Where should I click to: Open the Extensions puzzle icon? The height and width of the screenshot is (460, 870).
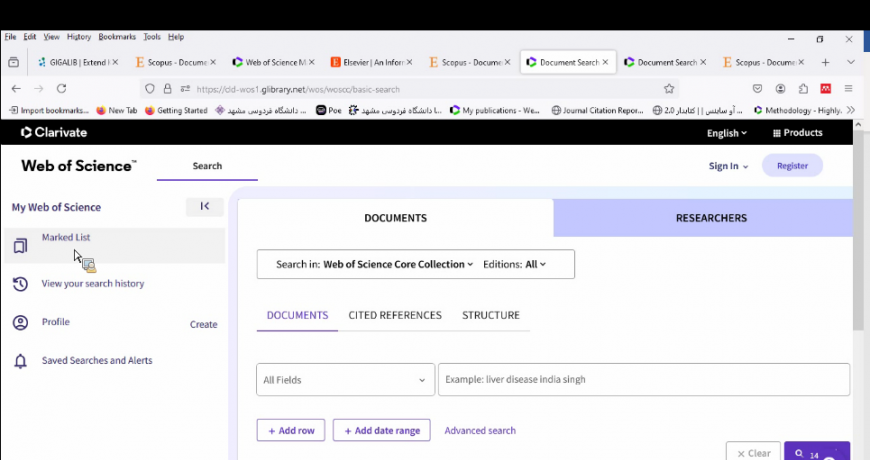pyautogui.click(x=803, y=89)
